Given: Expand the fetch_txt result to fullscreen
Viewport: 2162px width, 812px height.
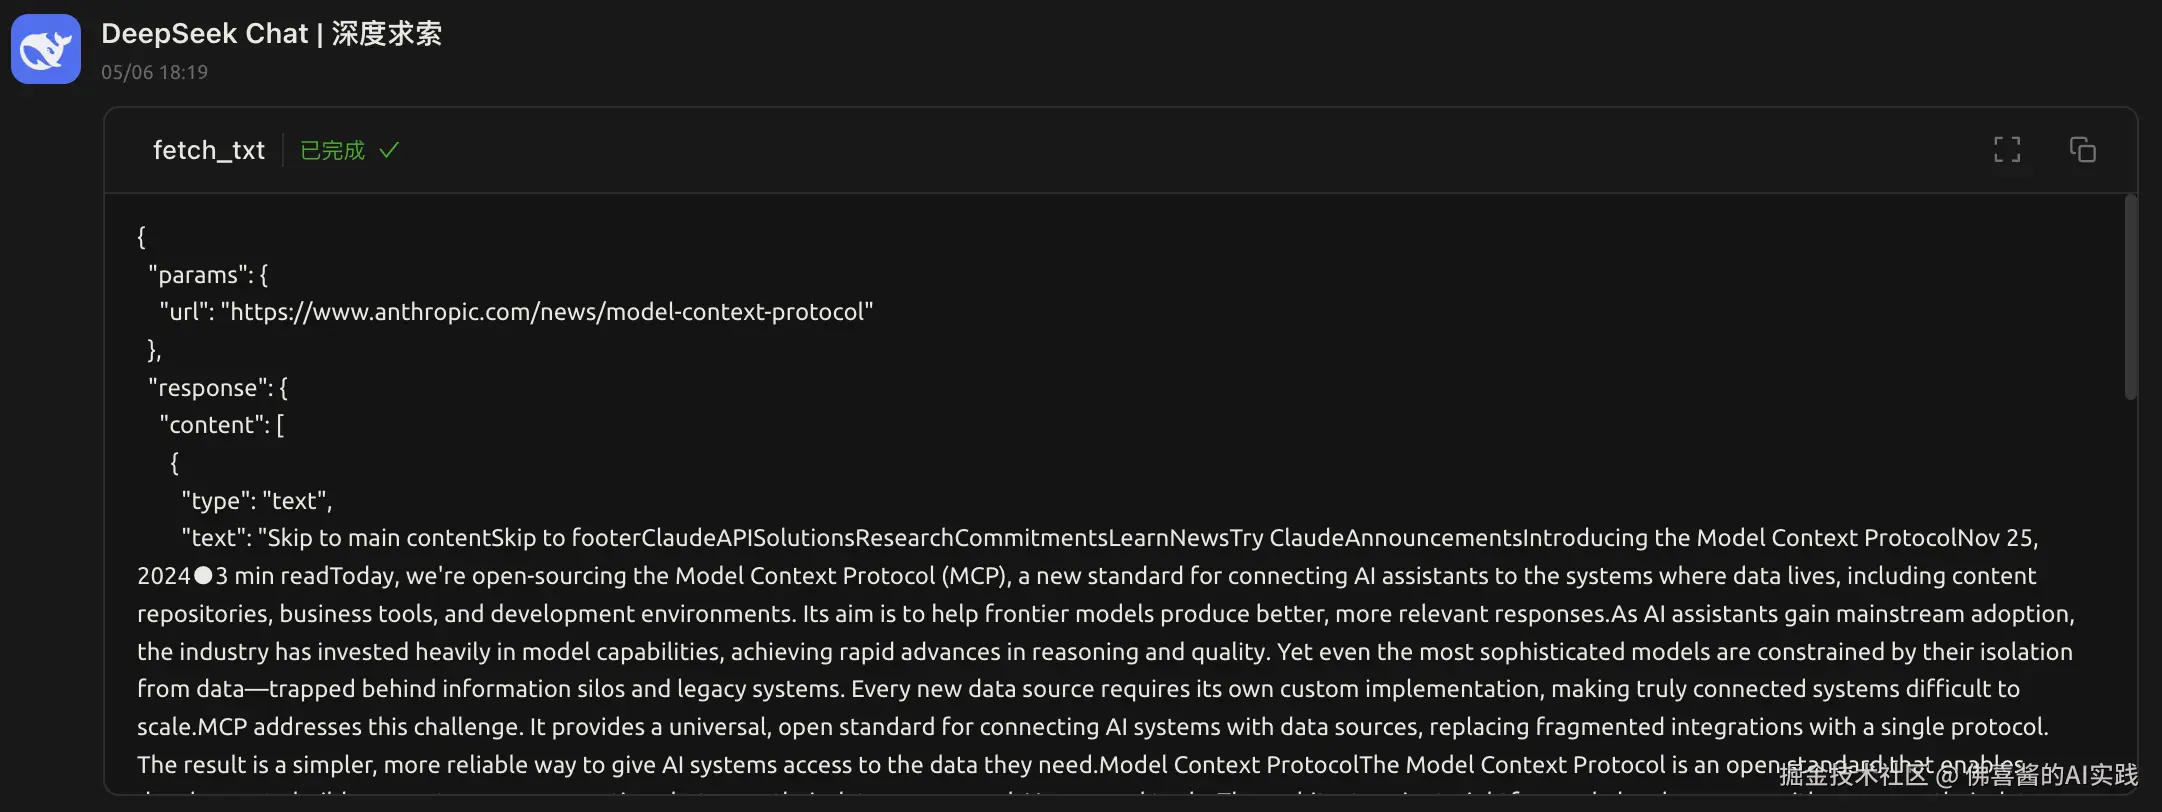Looking at the screenshot, I should coord(2006,150).
